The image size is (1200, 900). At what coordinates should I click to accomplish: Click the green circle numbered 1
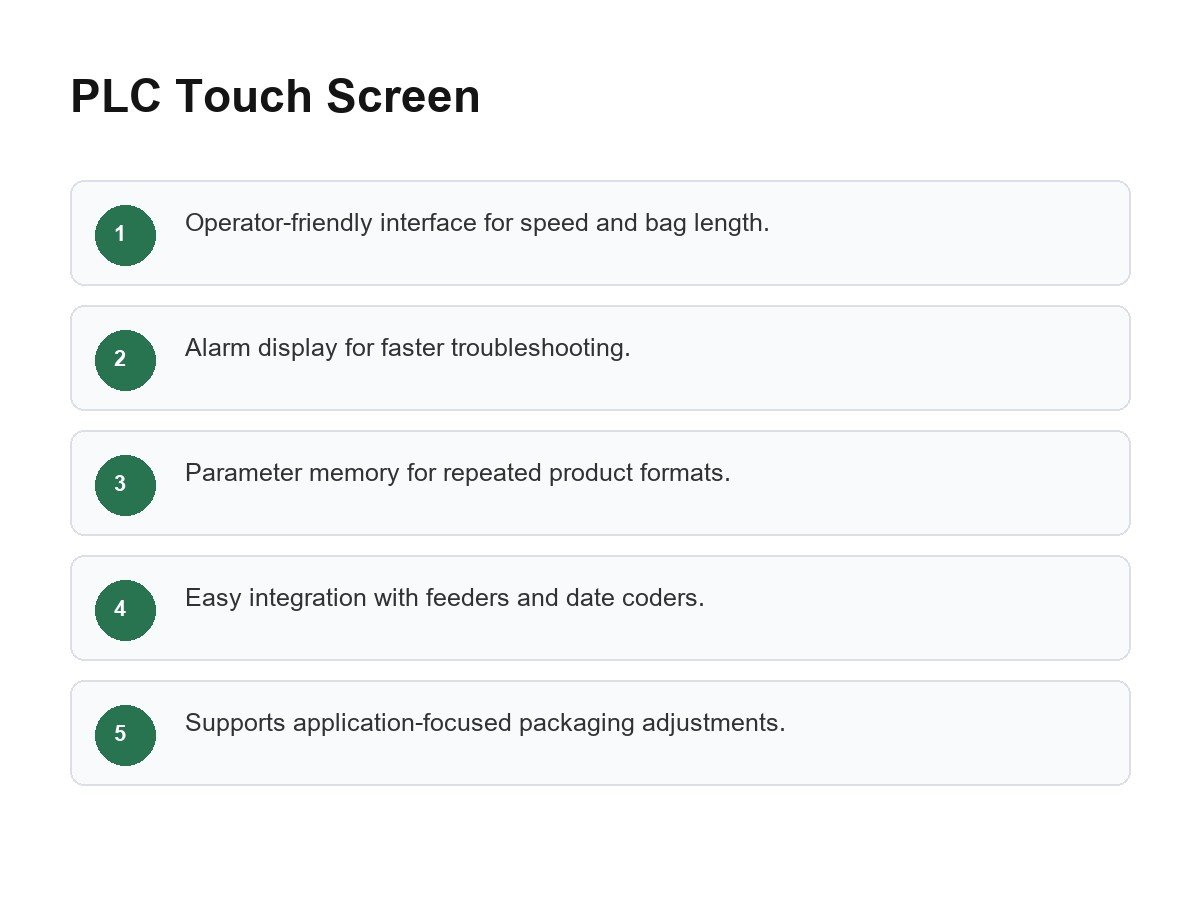(125, 235)
